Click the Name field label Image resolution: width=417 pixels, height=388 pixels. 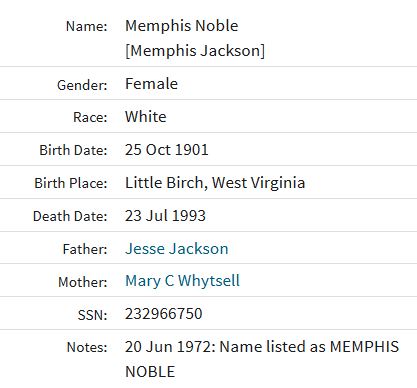coord(87,26)
